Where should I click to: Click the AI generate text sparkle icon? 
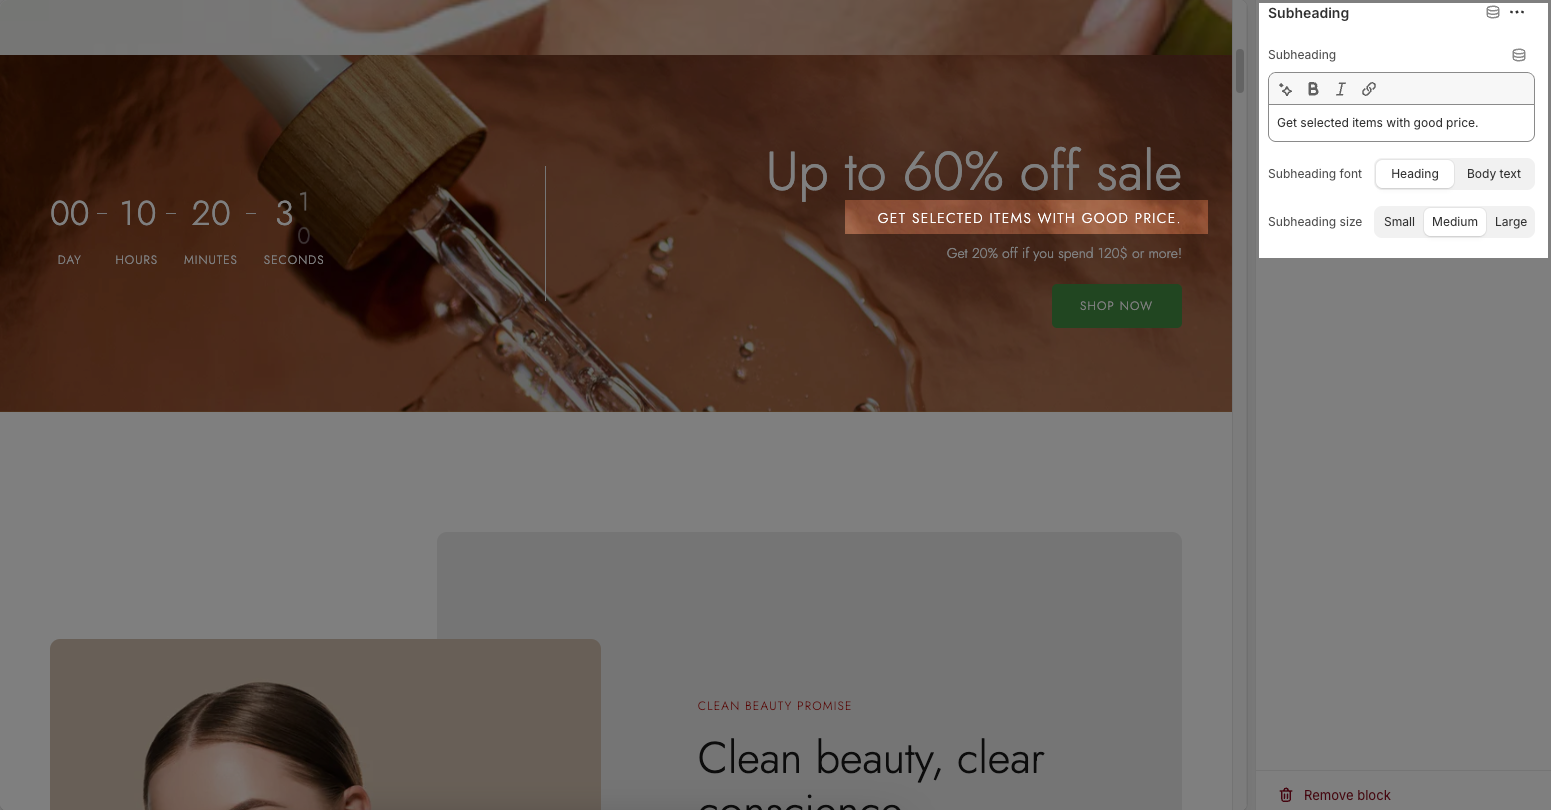click(1286, 90)
